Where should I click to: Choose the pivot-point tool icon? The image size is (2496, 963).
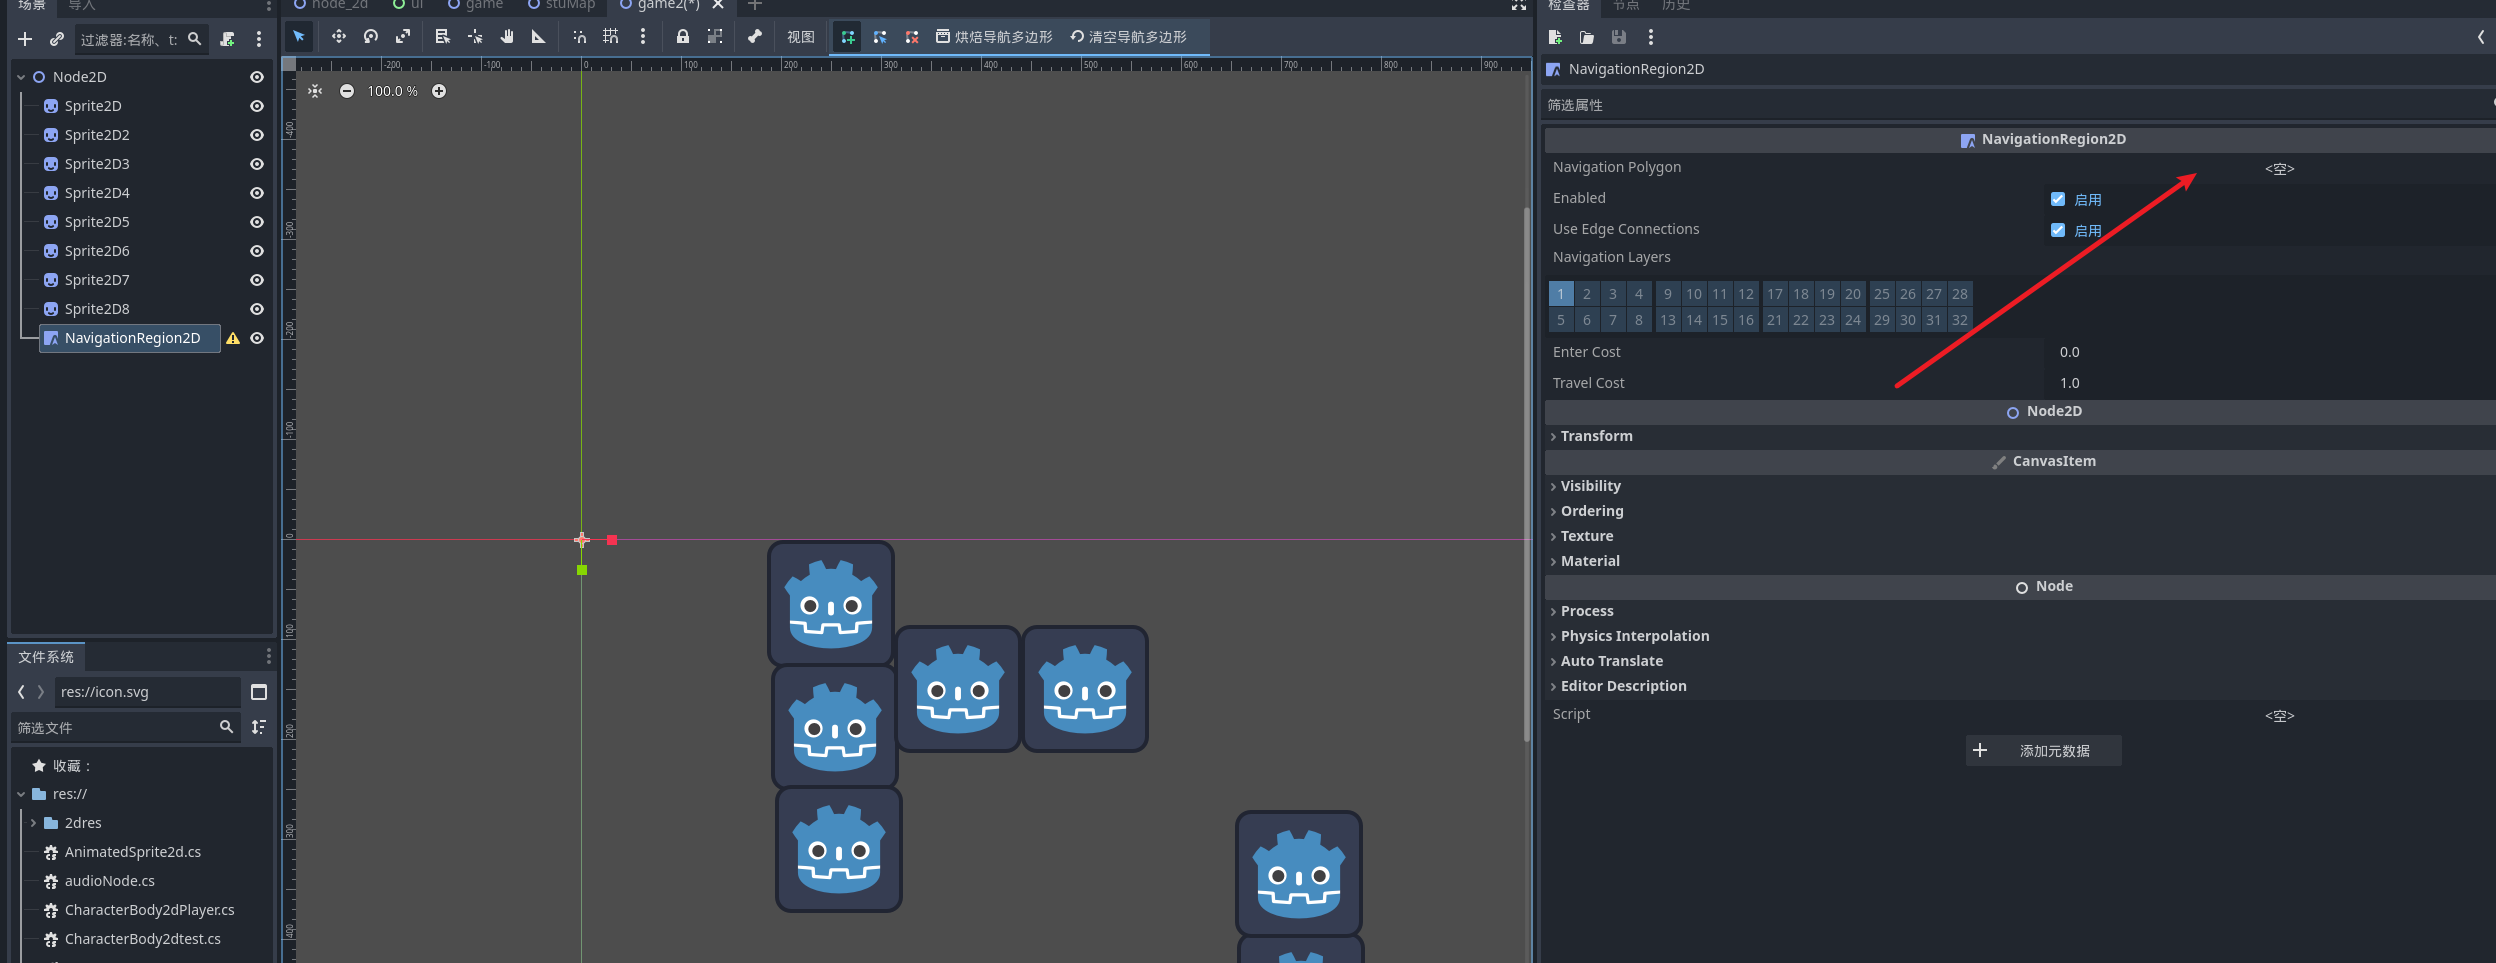pyautogui.click(x=475, y=37)
